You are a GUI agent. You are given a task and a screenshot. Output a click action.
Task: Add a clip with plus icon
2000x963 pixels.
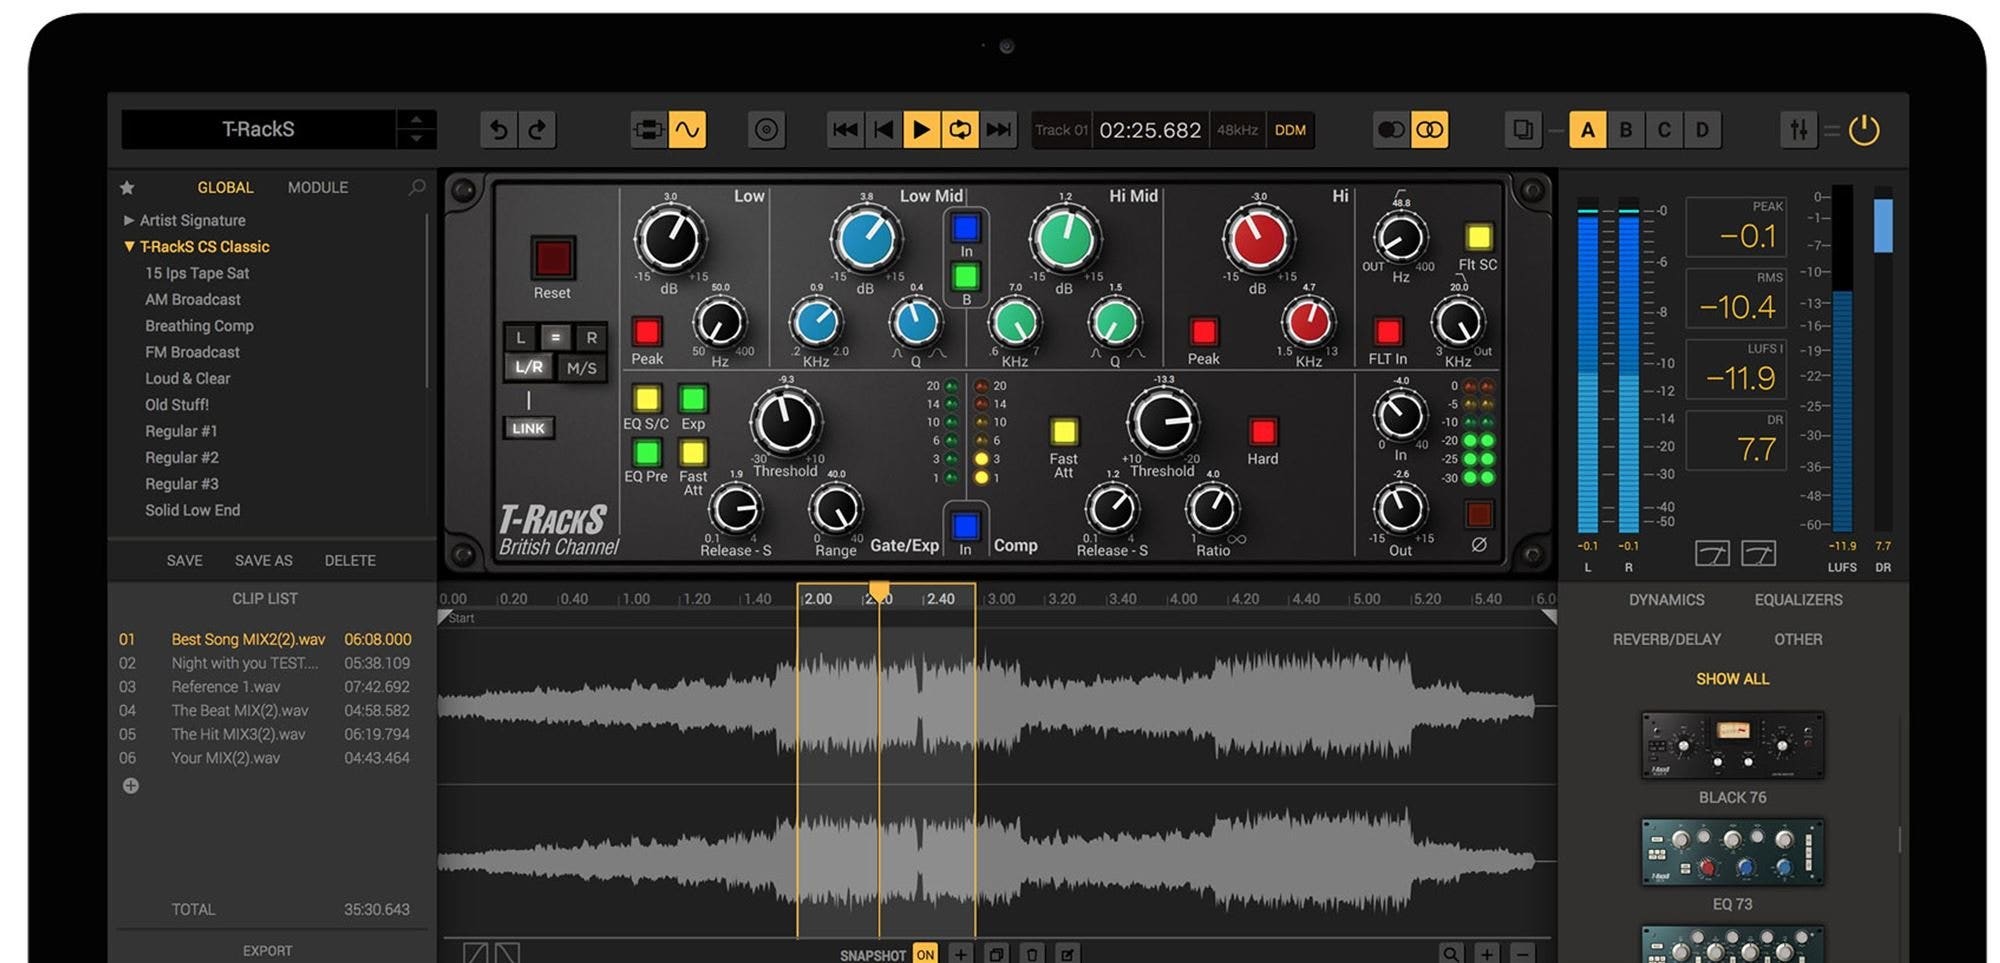pyautogui.click(x=131, y=786)
